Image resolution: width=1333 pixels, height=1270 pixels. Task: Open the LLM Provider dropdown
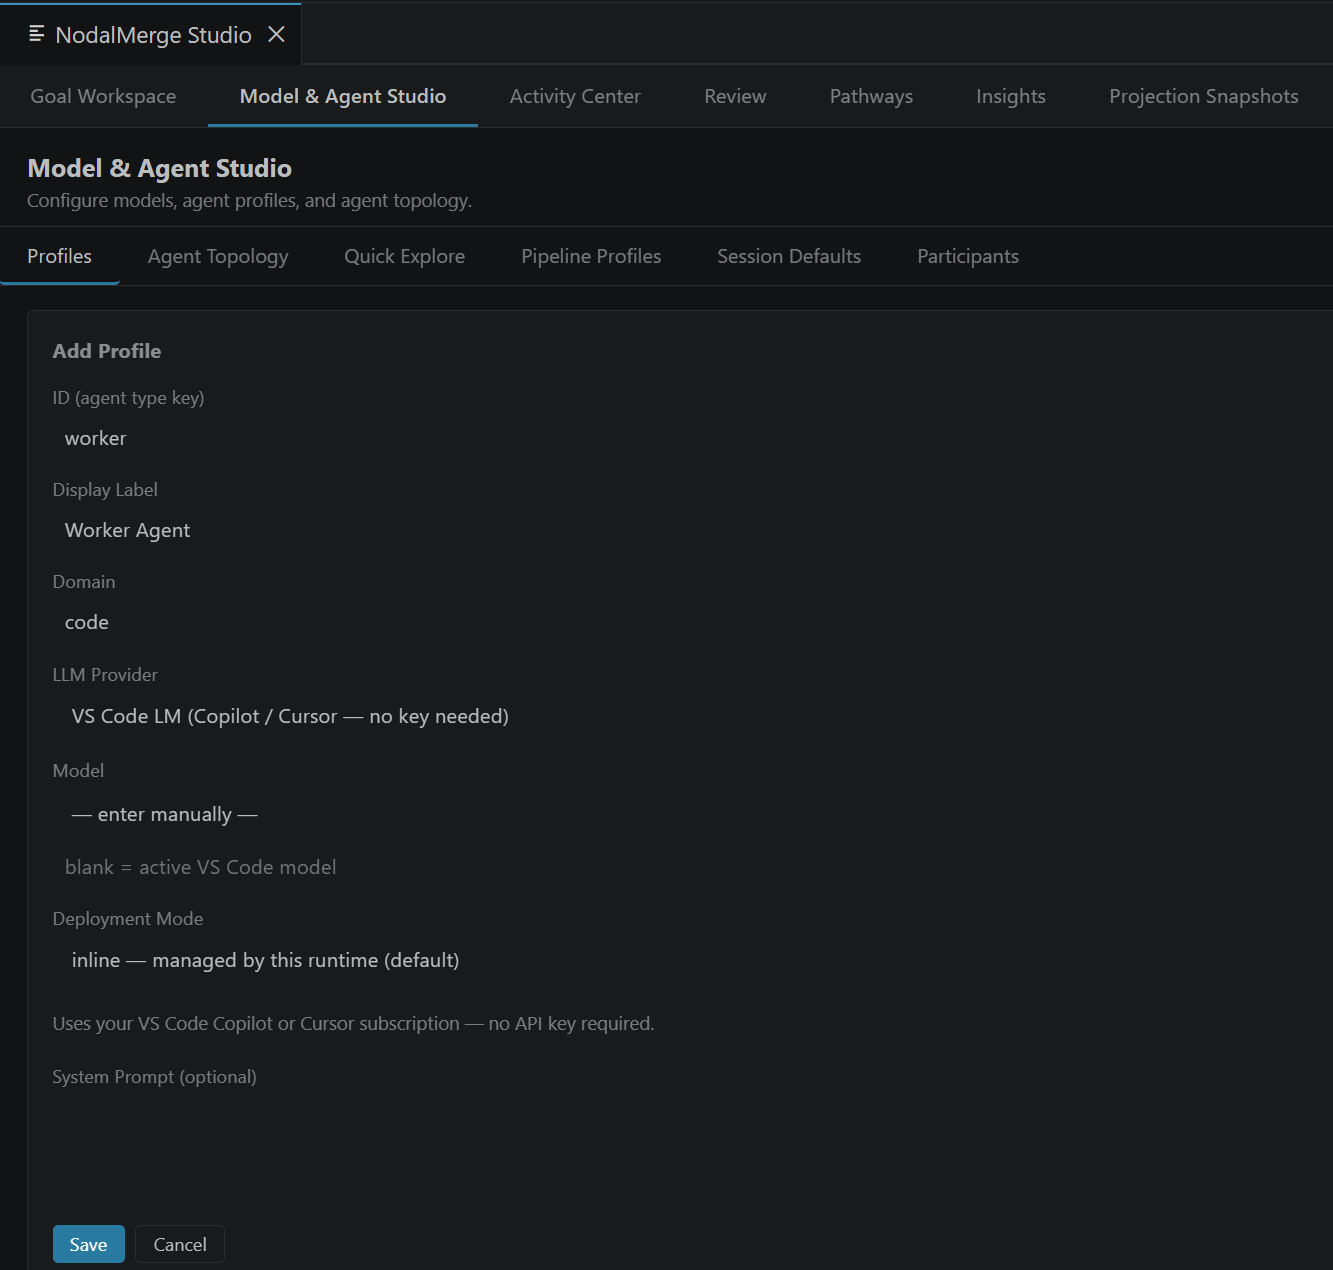692,716
